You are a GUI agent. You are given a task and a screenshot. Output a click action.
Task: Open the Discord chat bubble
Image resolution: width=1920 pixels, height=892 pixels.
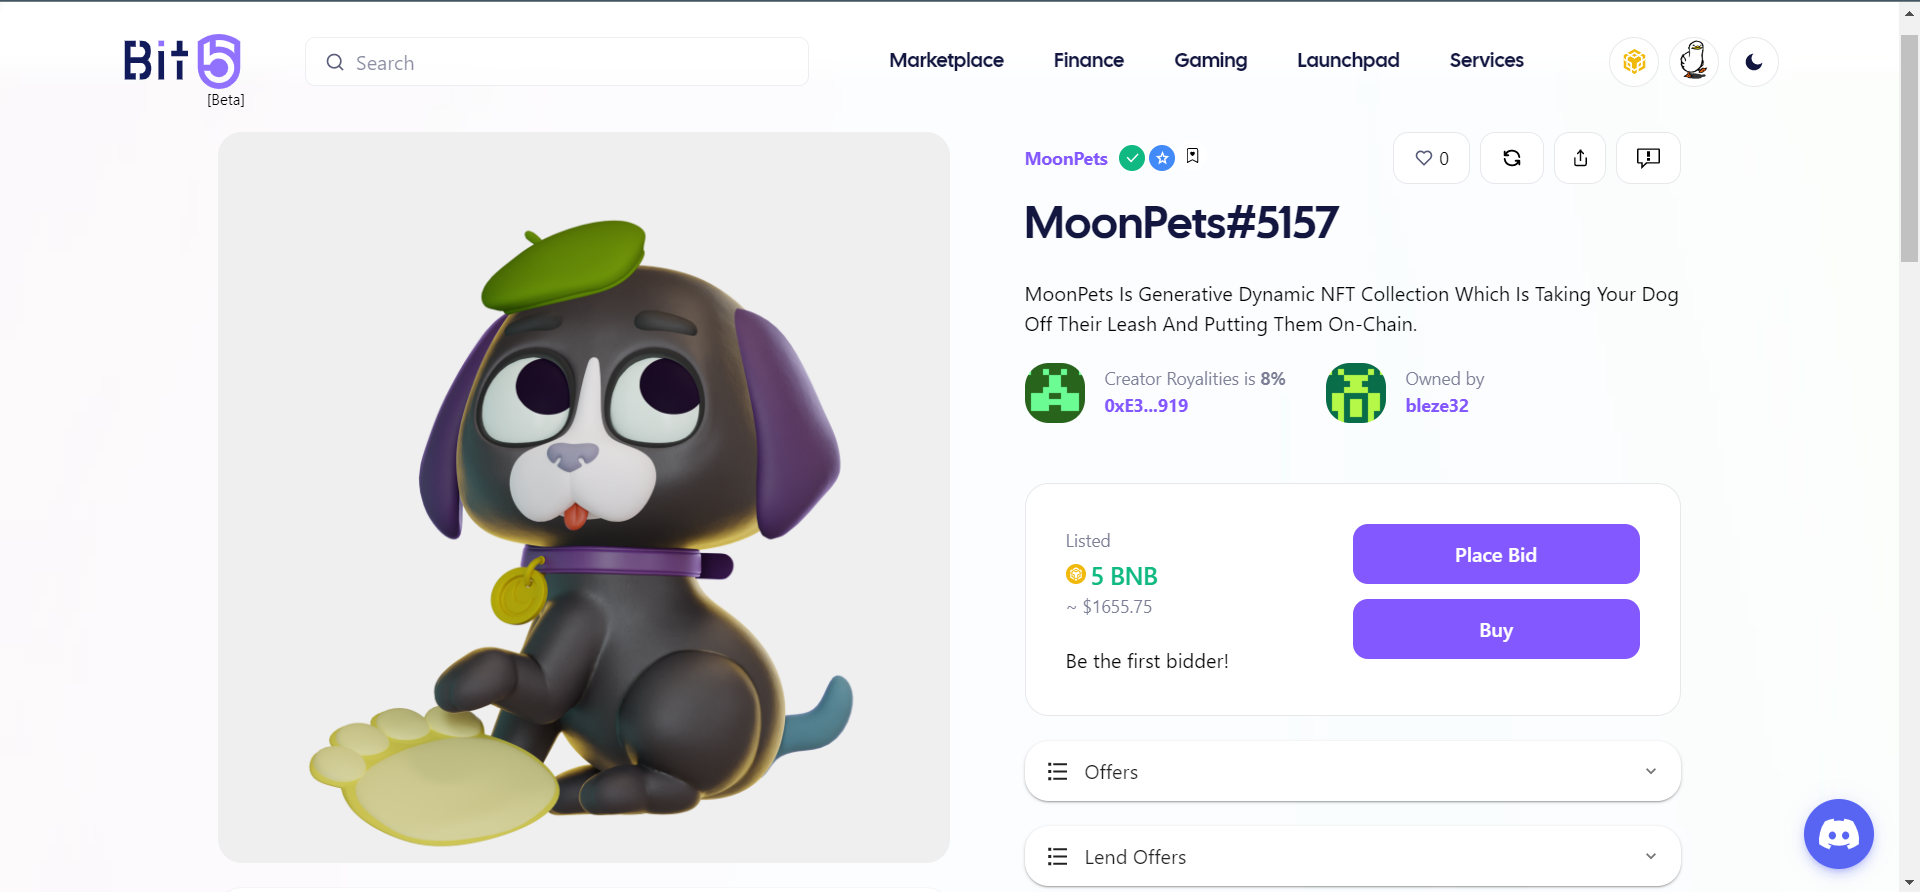(1838, 834)
